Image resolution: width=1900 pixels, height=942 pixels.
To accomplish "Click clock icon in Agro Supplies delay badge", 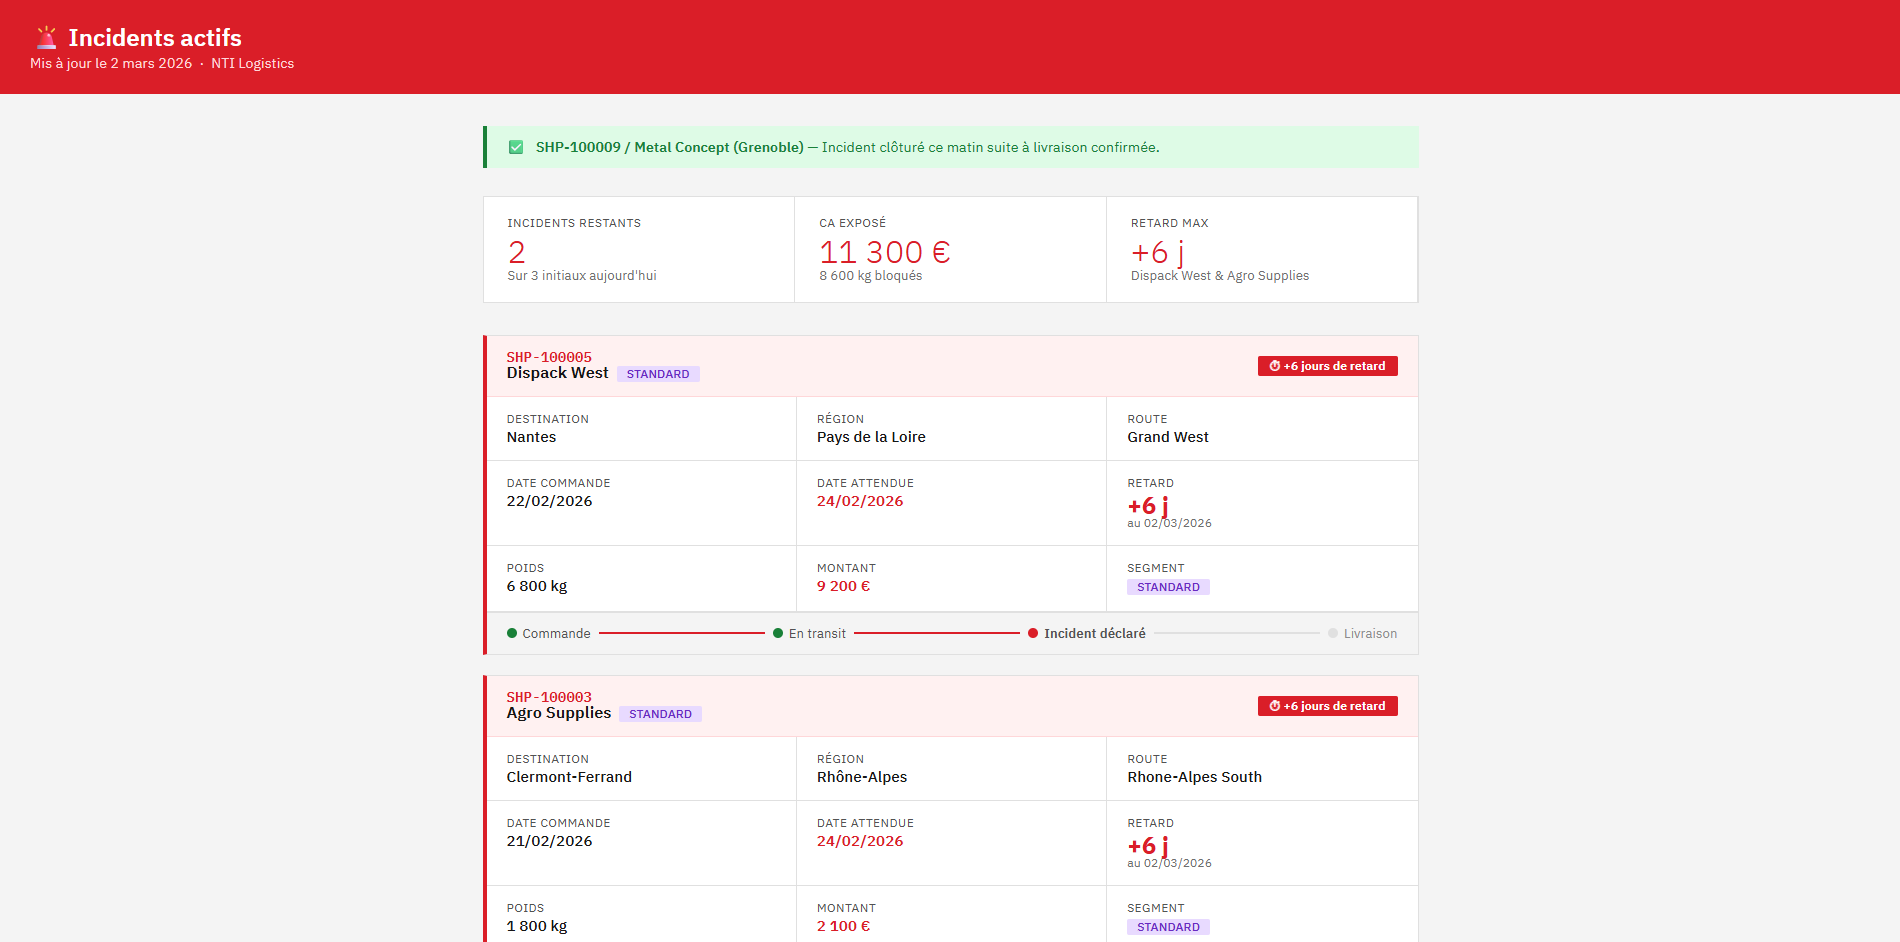I will tap(1275, 706).
